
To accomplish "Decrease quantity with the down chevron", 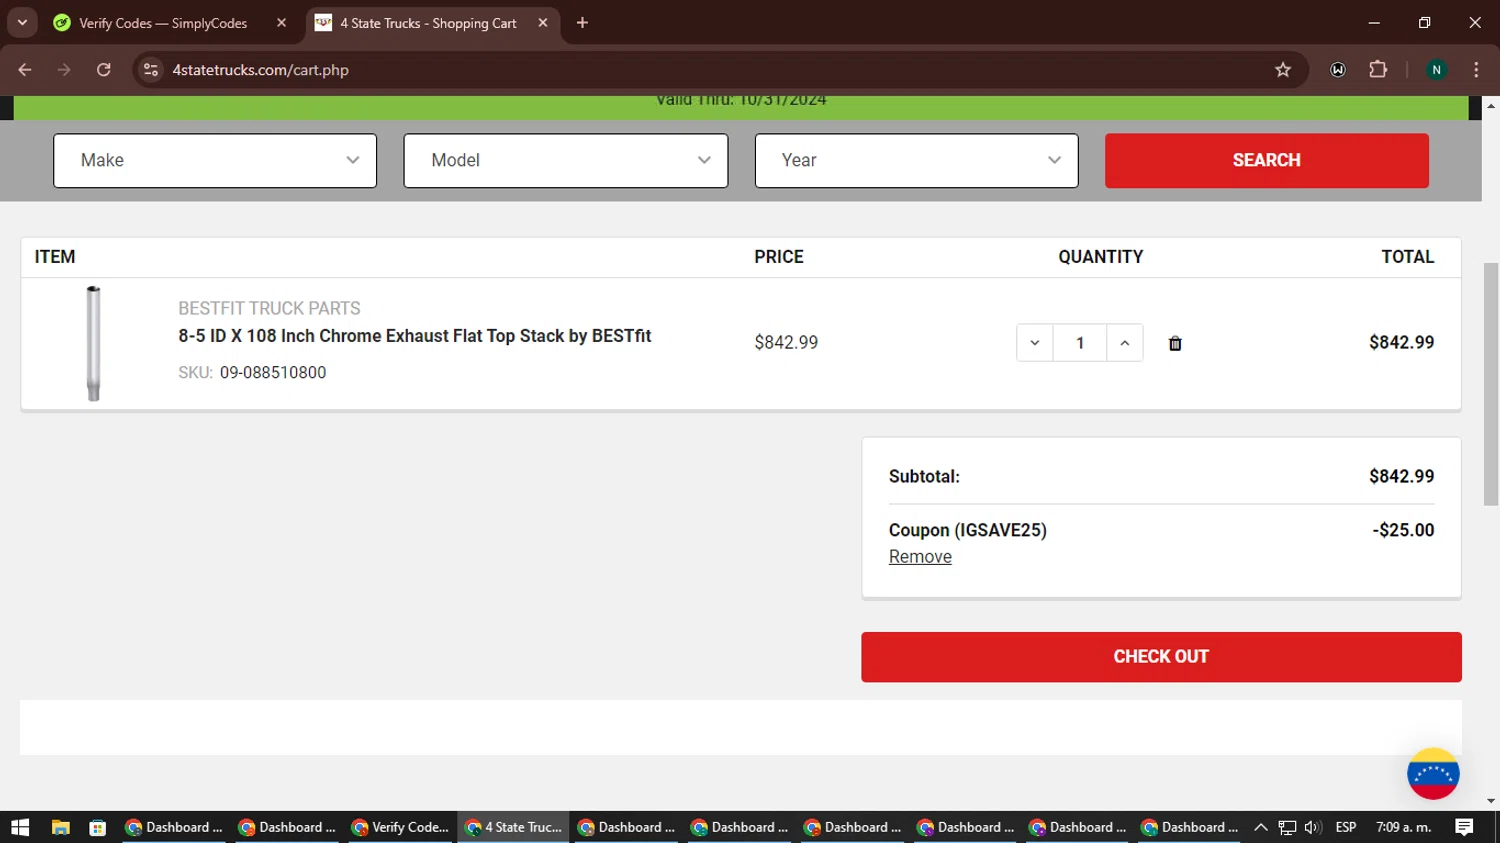I will point(1035,343).
